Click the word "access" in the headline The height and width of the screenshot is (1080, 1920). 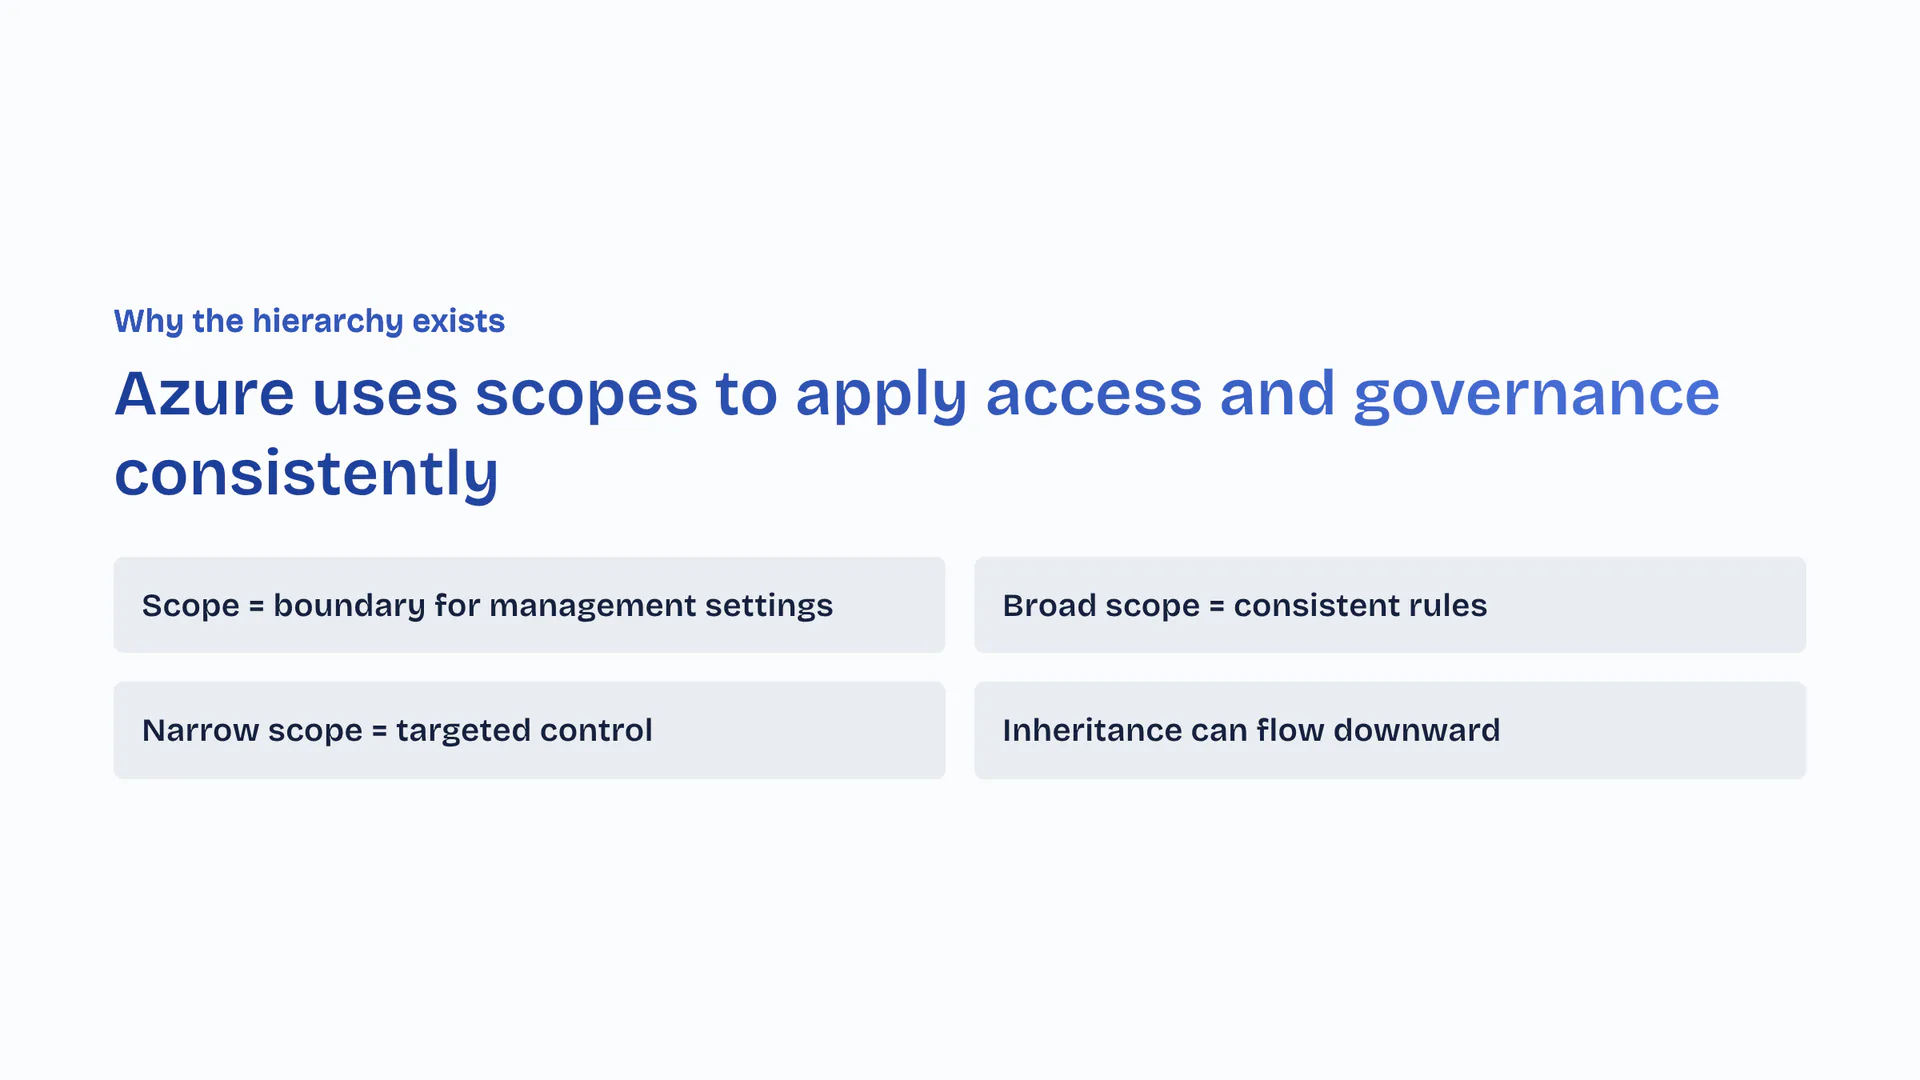1093,394
